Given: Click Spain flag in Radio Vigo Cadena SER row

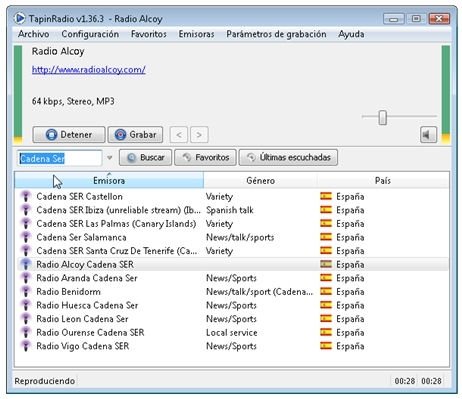Looking at the screenshot, I should (x=326, y=346).
